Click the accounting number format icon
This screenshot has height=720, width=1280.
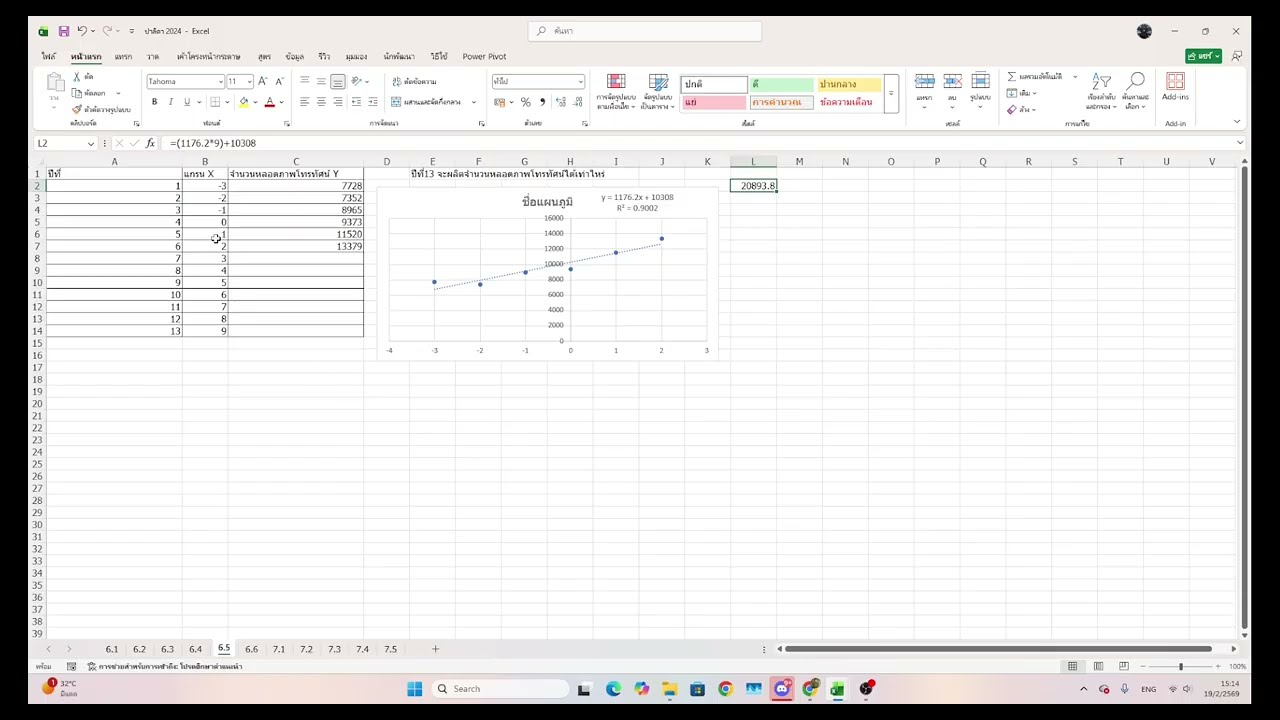[500, 102]
